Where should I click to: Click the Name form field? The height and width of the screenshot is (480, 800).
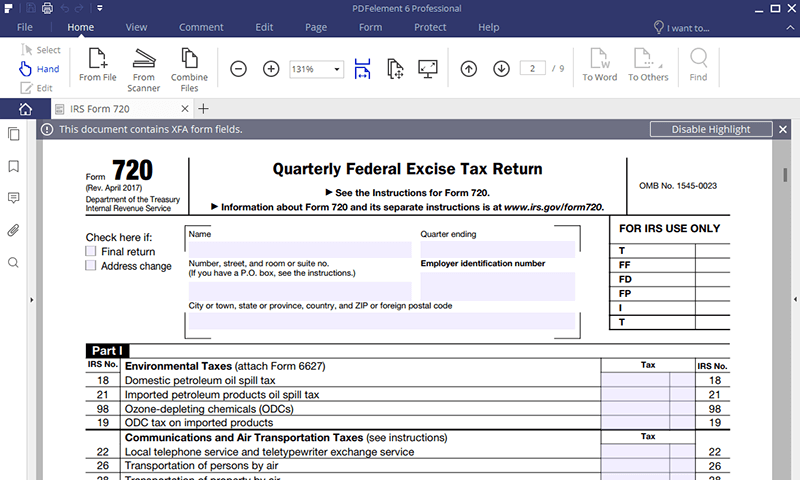300,250
